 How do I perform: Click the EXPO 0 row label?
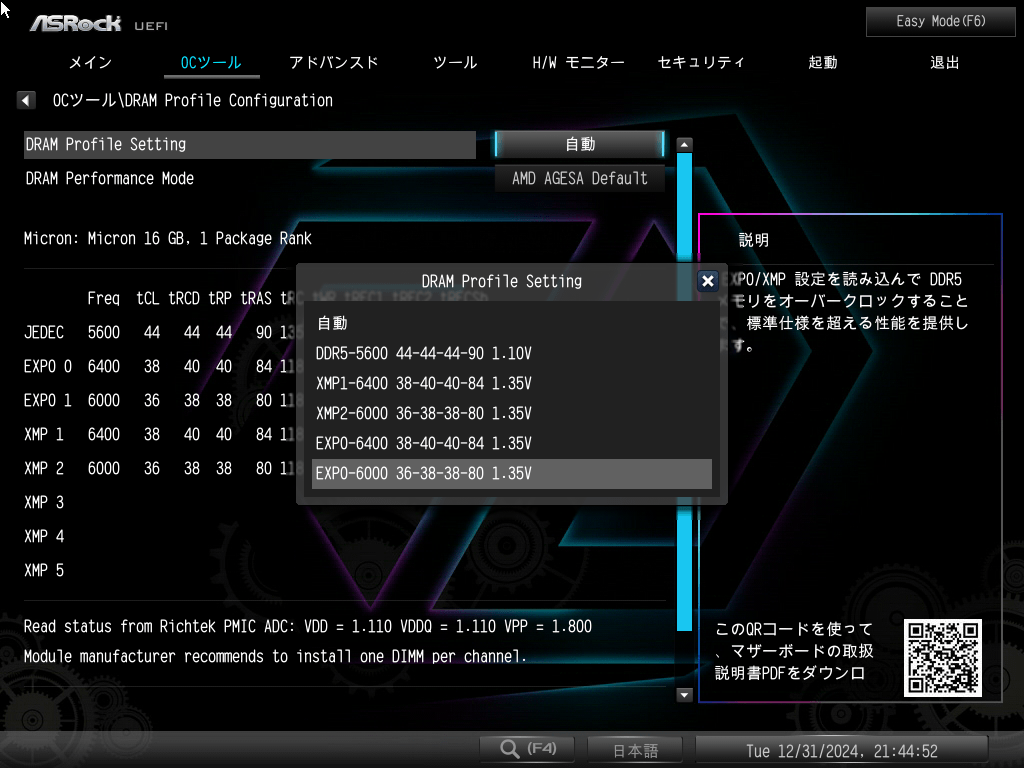coord(48,366)
